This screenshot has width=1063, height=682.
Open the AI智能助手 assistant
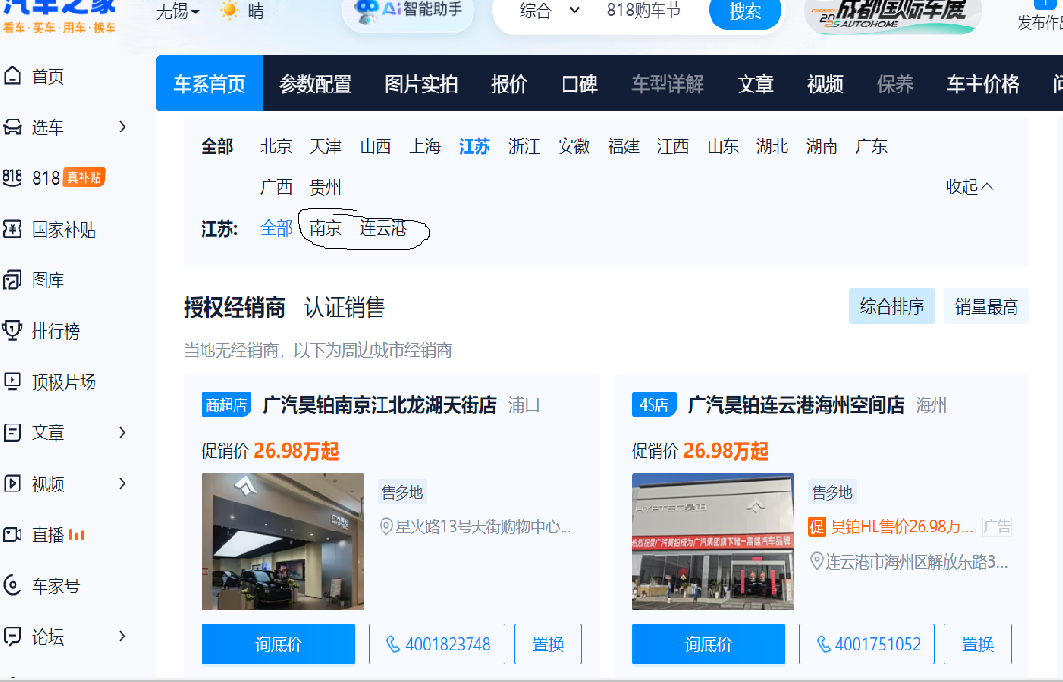tap(409, 11)
